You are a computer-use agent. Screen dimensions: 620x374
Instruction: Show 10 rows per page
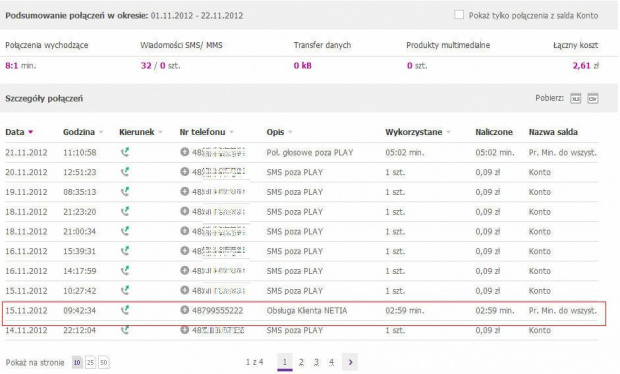(77, 362)
